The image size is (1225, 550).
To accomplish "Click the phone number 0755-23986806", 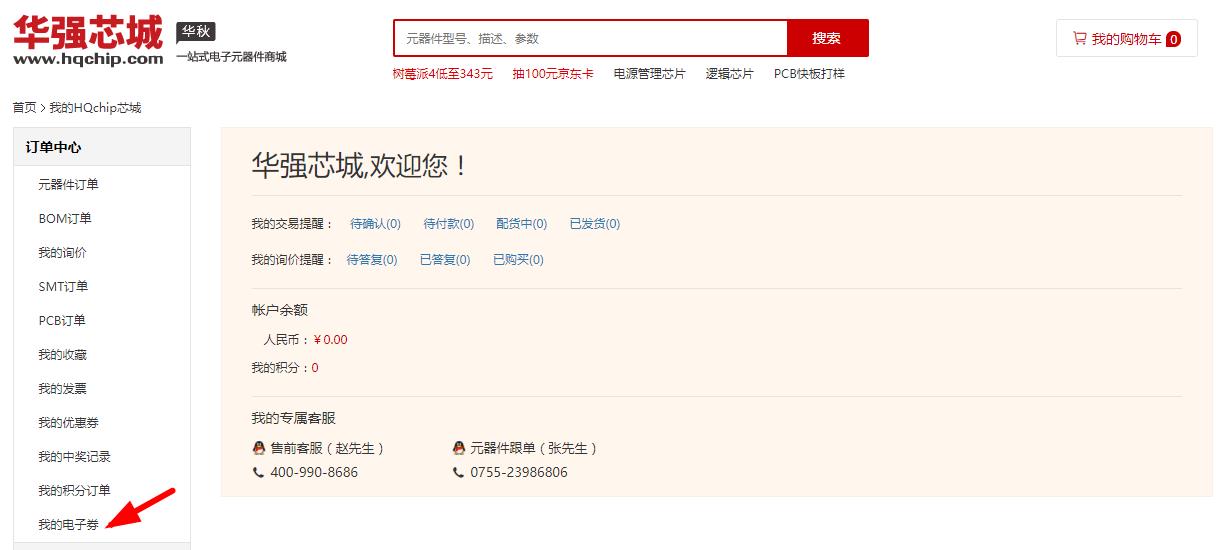I will tap(519, 472).
